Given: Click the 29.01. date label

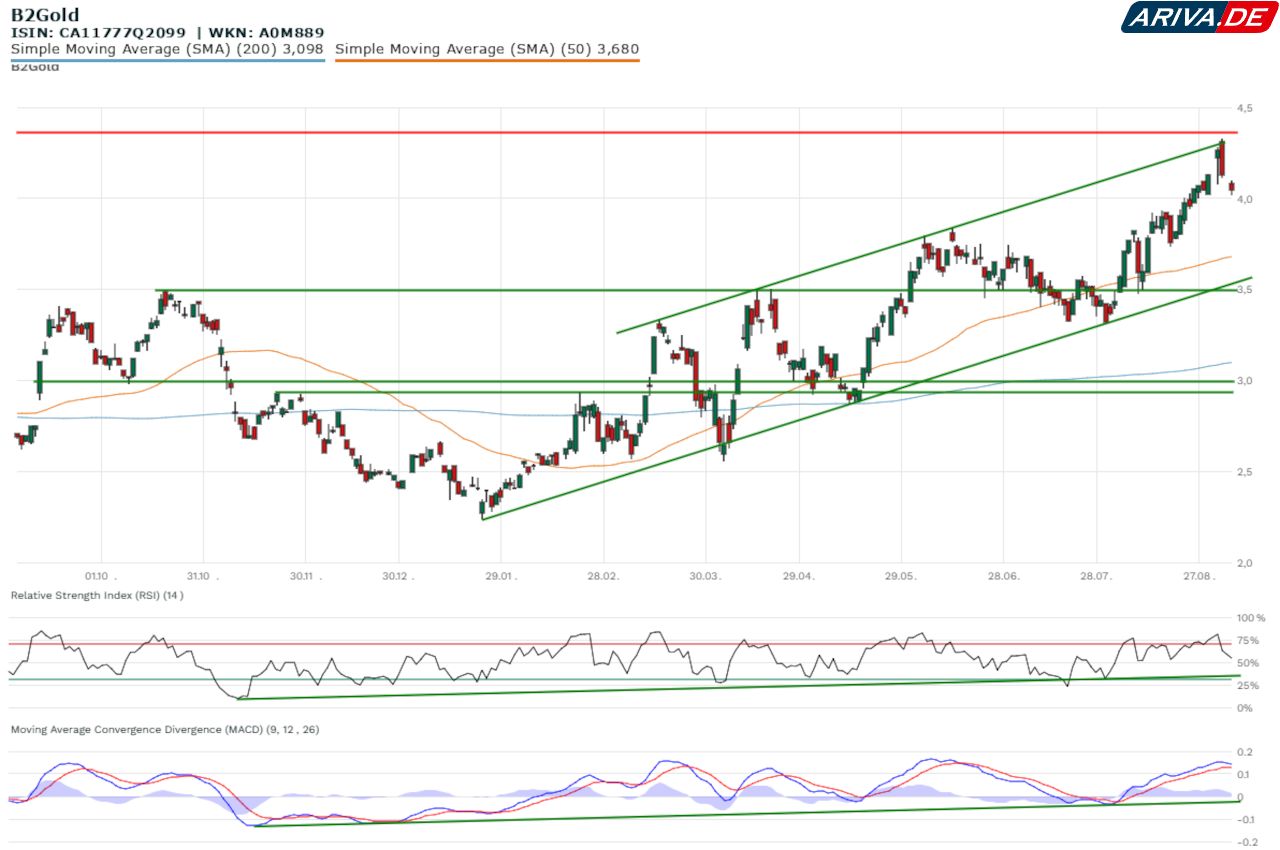Looking at the screenshot, I should [x=499, y=576].
